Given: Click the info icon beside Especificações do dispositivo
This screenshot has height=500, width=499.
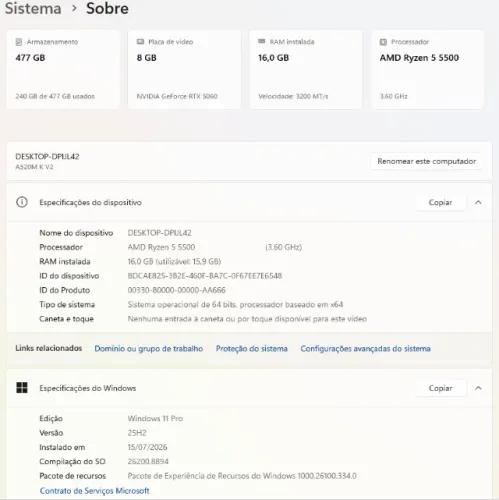Looking at the screenshot, I should (22, 202).
